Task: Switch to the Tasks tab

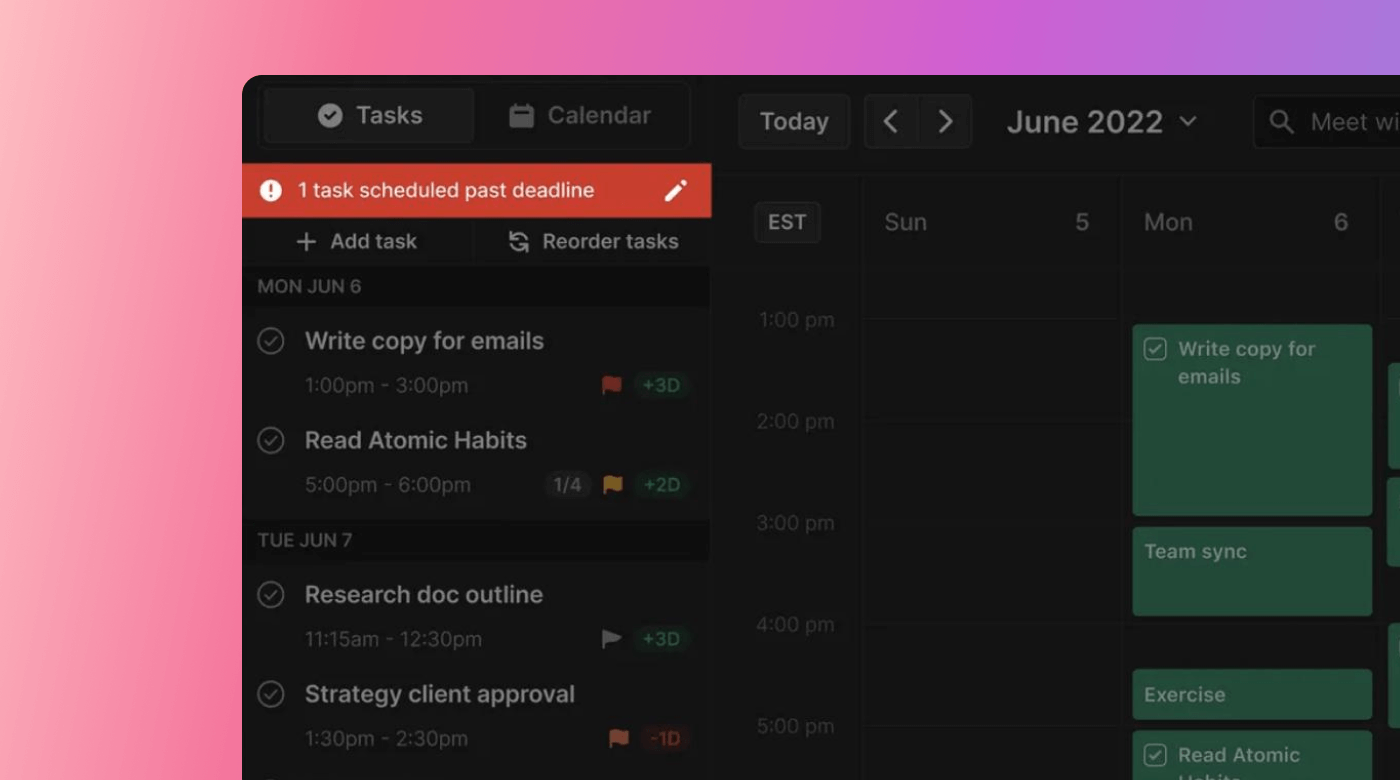Action: (369, 116)
